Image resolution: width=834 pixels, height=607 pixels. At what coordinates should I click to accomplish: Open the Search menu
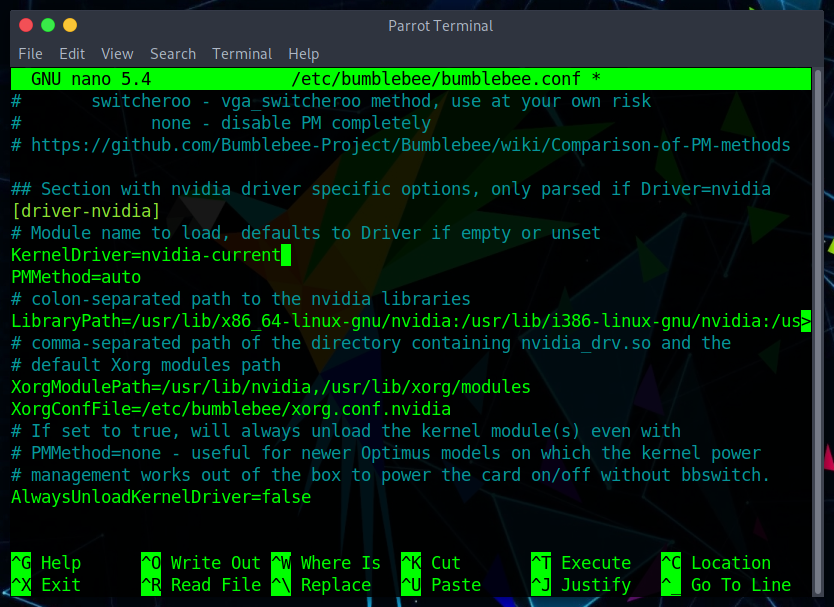coord(173,54)
